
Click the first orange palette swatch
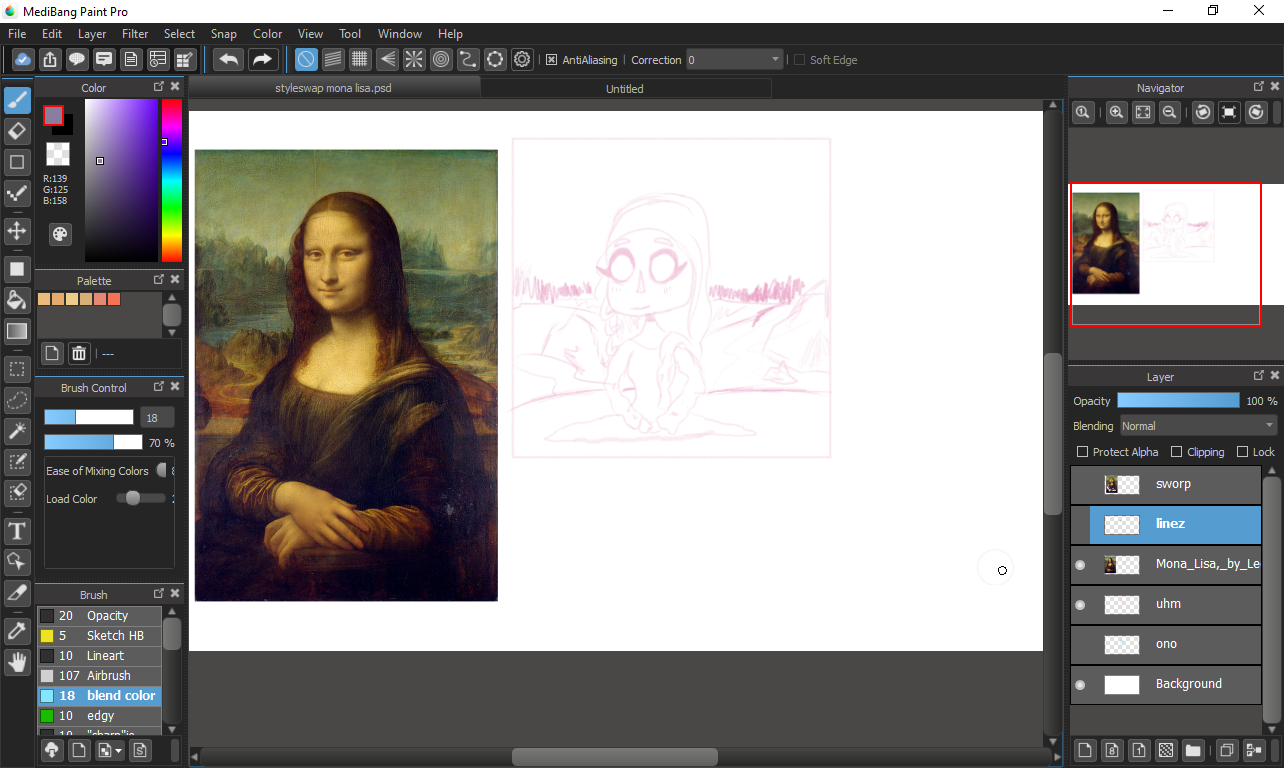coord(44,299)
